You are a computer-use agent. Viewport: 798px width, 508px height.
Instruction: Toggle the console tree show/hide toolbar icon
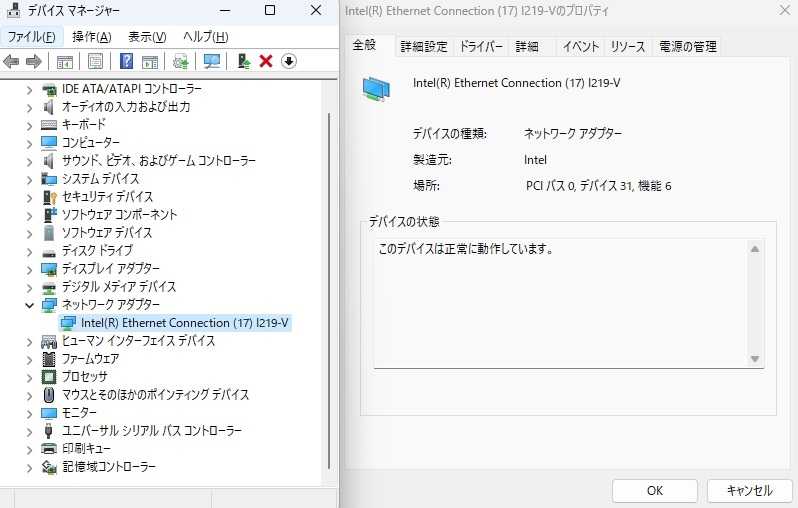65,62
